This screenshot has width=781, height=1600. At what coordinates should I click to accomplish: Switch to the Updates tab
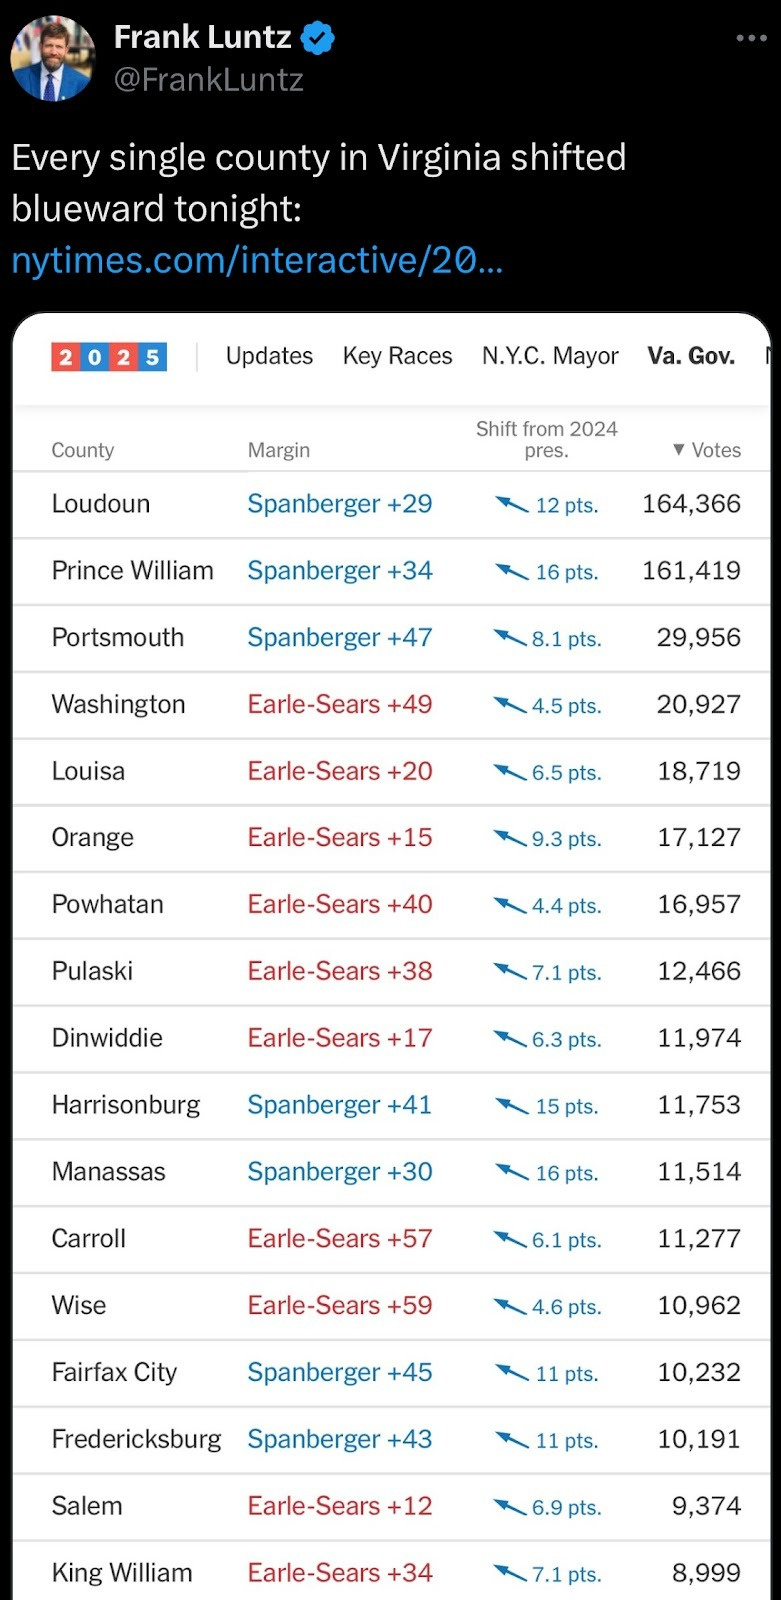(x=269, y=356)
